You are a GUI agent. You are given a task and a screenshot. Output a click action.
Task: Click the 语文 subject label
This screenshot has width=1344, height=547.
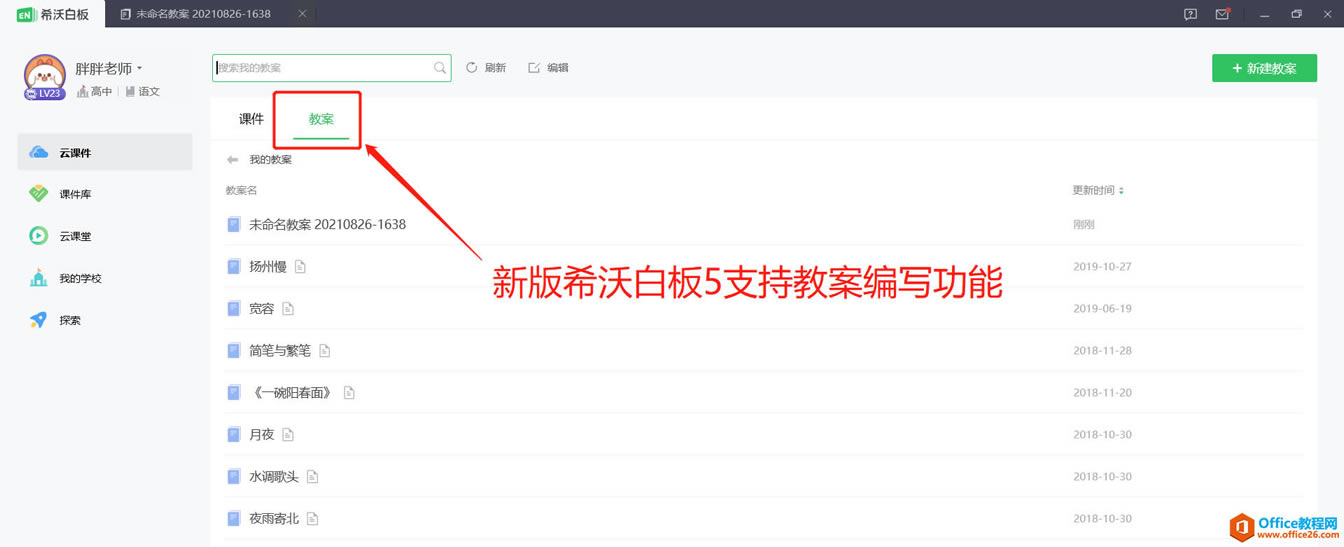coord(143,91)
